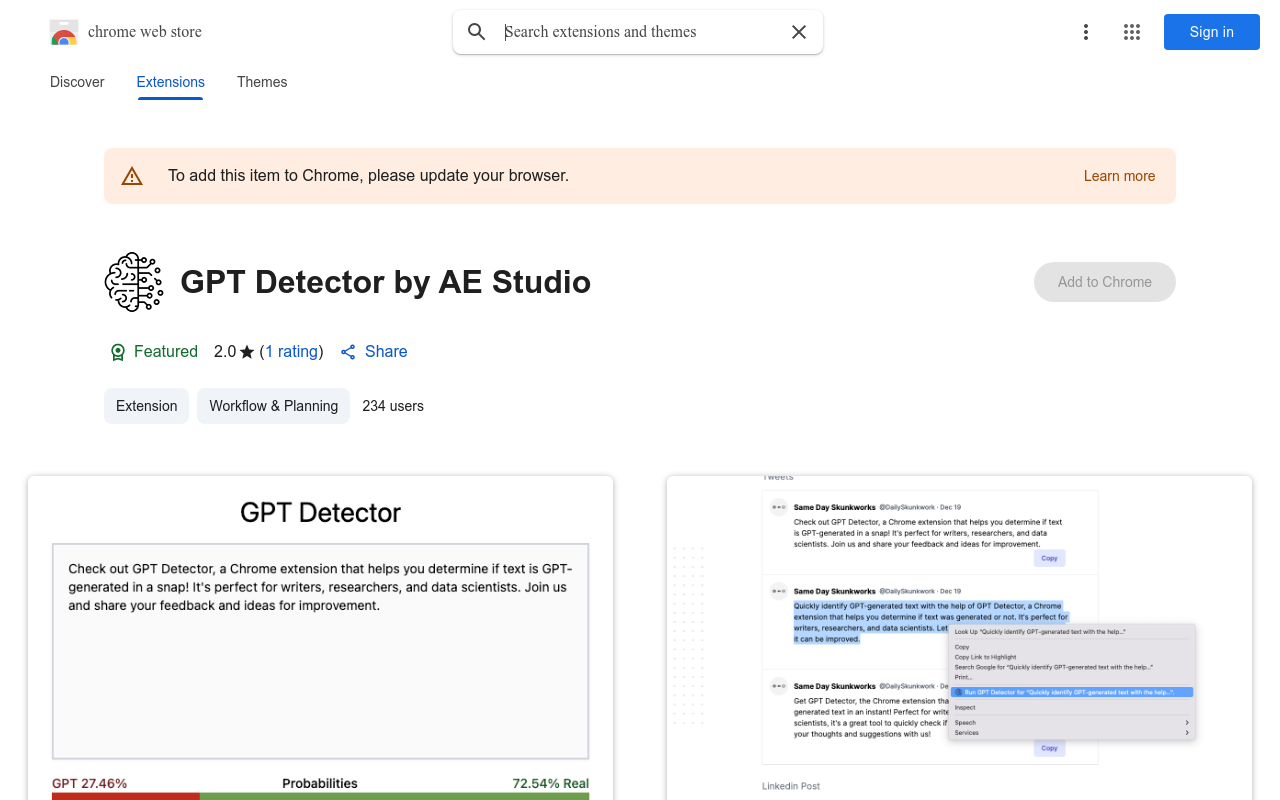
Task: Click the Extension chip
Action: [x=146, y=406]
